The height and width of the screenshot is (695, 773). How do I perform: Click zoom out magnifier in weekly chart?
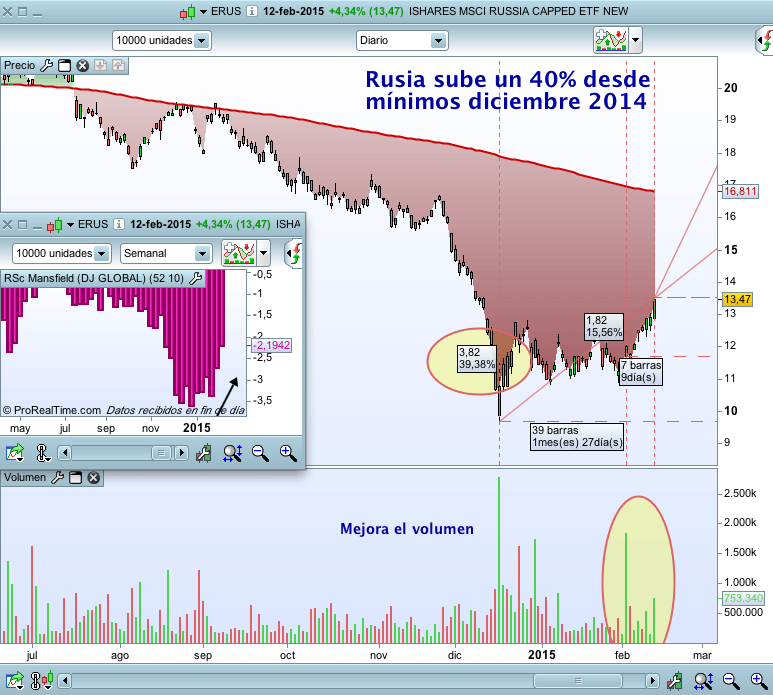click(x=261, y=453)
